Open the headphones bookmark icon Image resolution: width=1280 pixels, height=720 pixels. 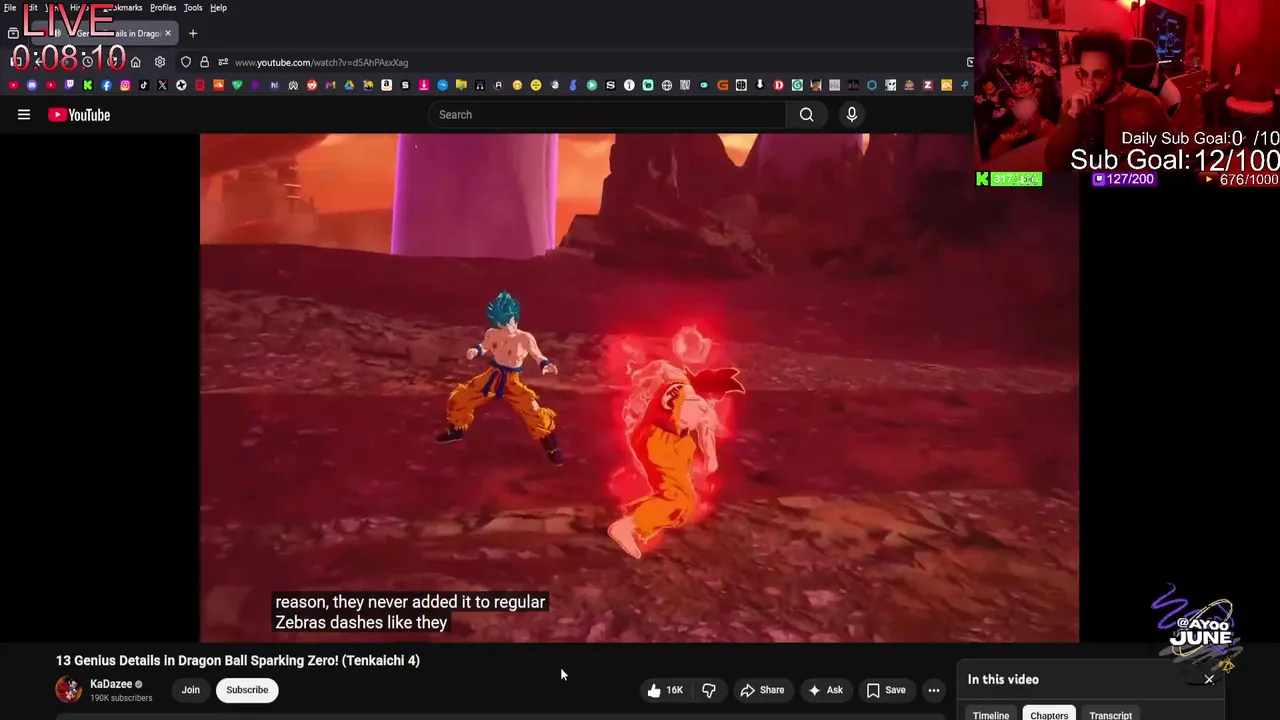pyautogui.click(x=480, y=85)
